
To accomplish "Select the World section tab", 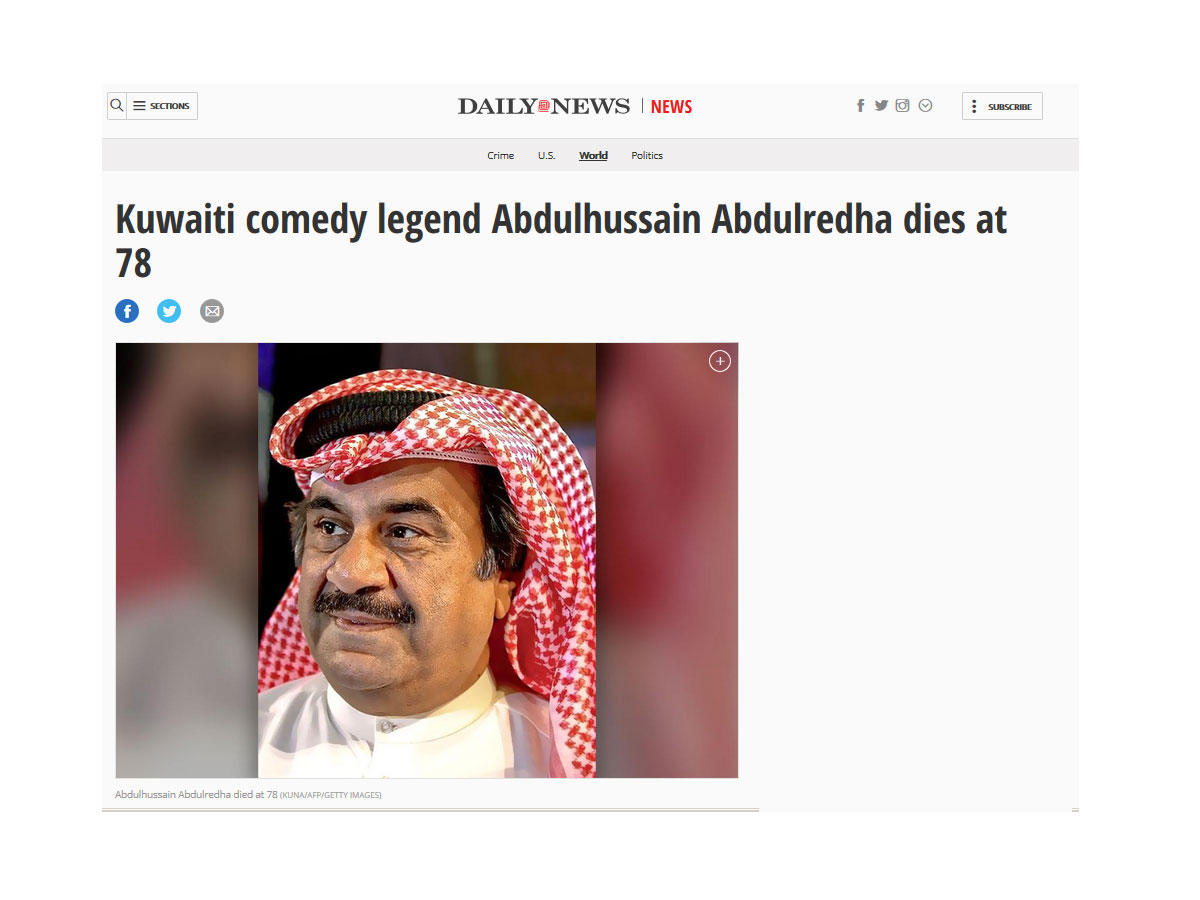I will coord(593,156).
